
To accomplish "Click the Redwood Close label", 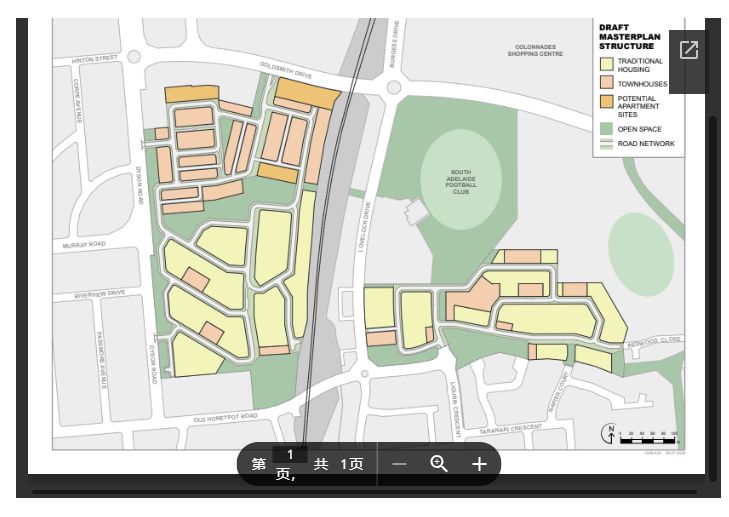I will (654, 342).
